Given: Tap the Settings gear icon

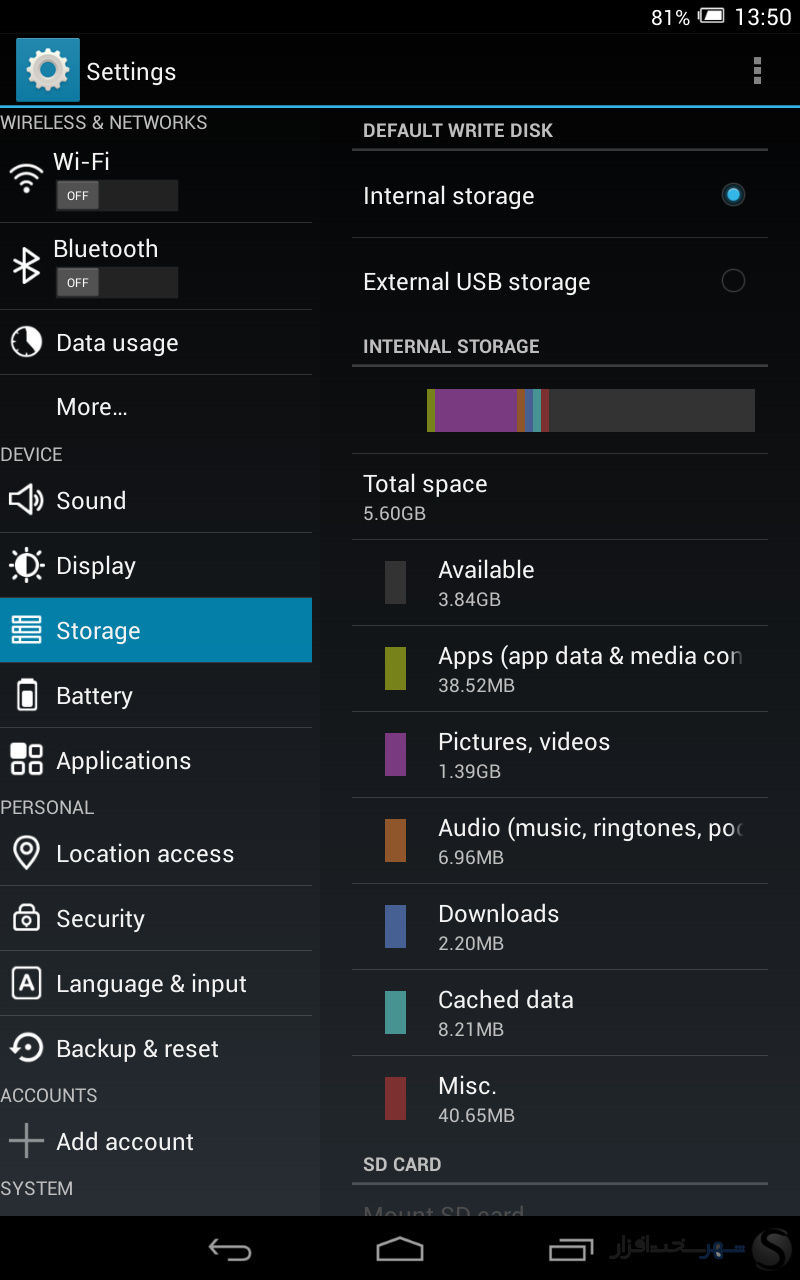Looking at the screenshot, I should point(48,70).
